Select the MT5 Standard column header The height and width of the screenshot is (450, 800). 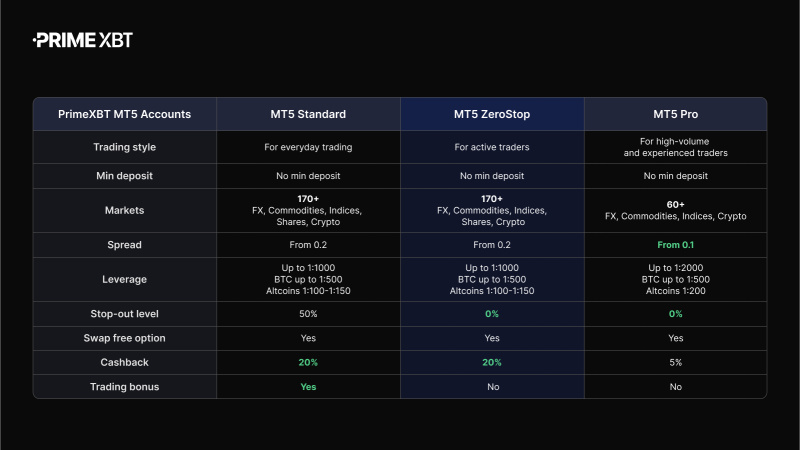tap(309, 114)
